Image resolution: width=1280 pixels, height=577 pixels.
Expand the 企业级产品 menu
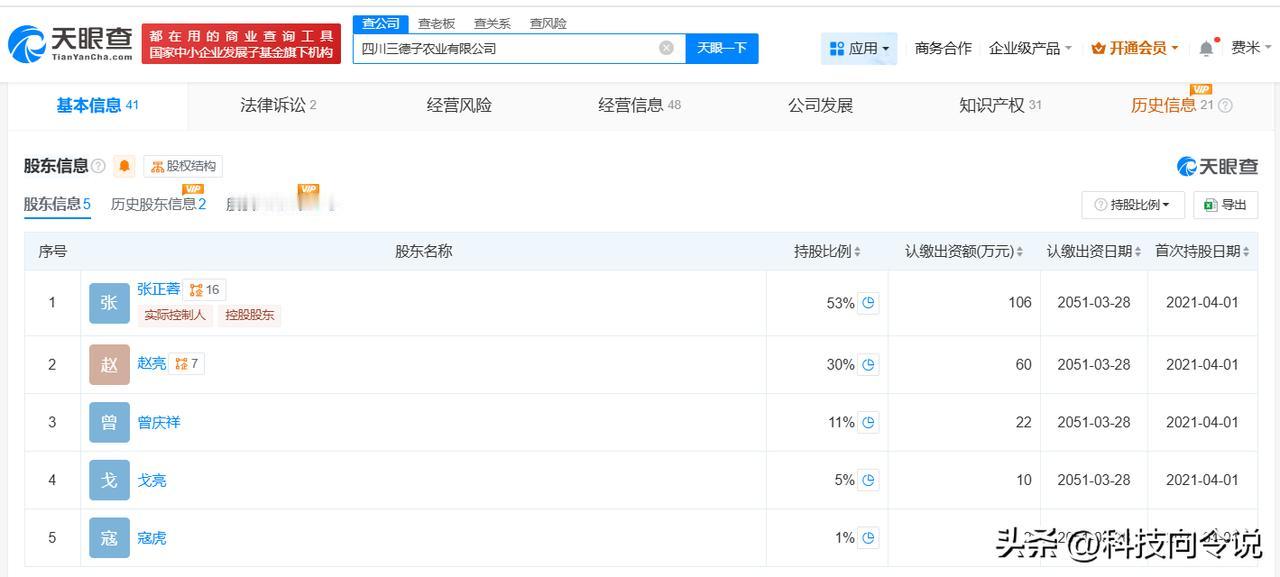pos(1030,48)
